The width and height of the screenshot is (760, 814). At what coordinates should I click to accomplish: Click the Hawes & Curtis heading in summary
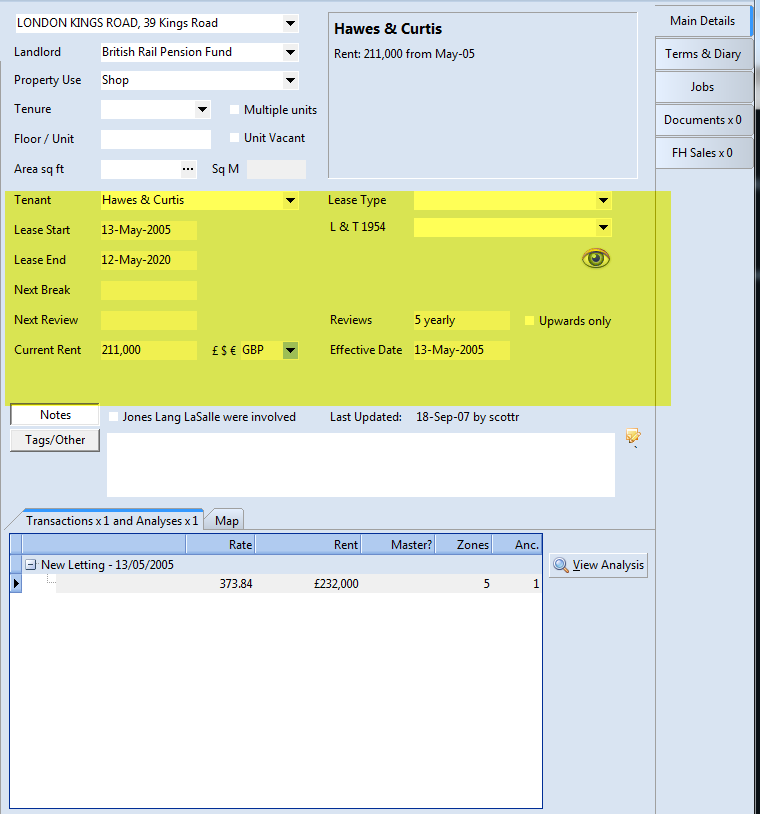click(x=388, y=29)
